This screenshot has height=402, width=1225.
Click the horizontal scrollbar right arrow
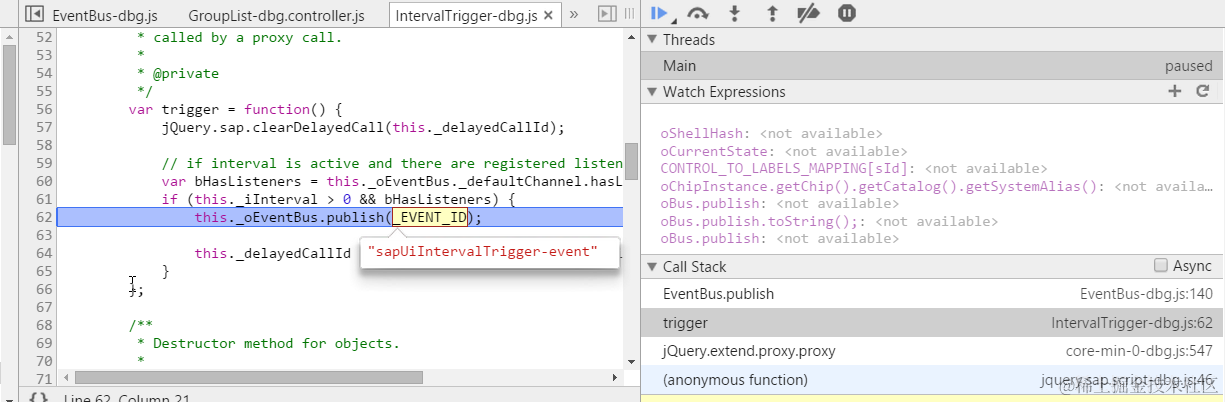tap(617, 378)
